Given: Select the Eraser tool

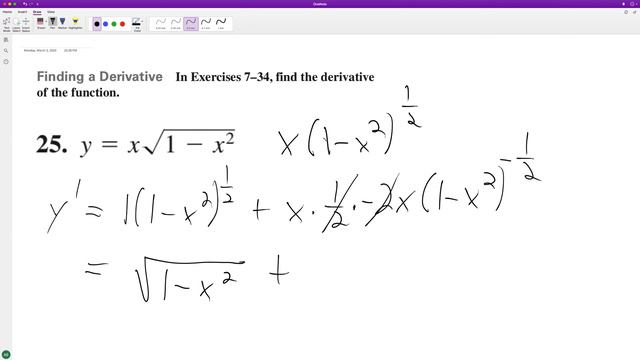Looking at the screenshot, I should pos(40,23).
